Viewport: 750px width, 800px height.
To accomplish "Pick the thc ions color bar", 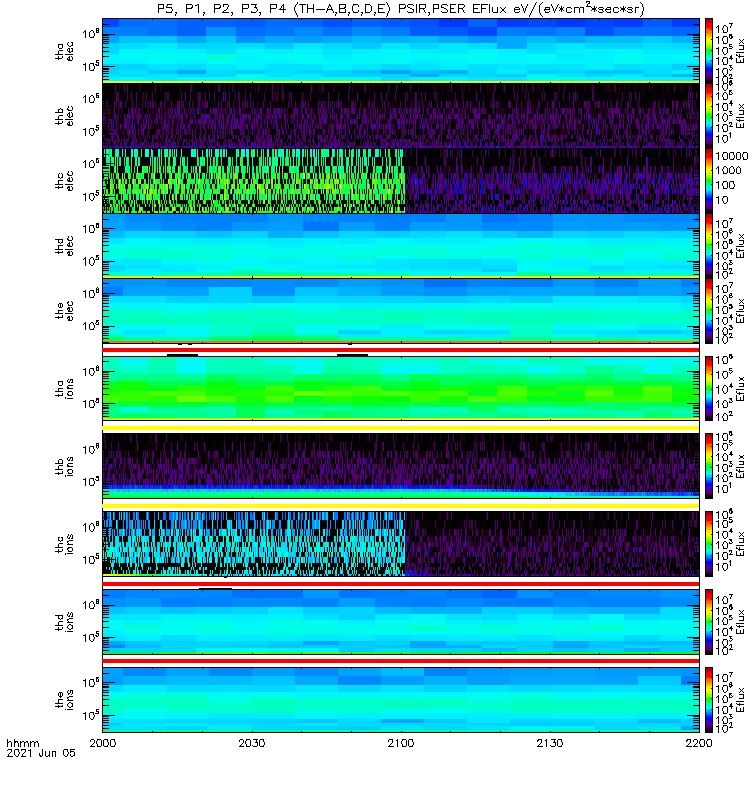I will pos(709,544).
